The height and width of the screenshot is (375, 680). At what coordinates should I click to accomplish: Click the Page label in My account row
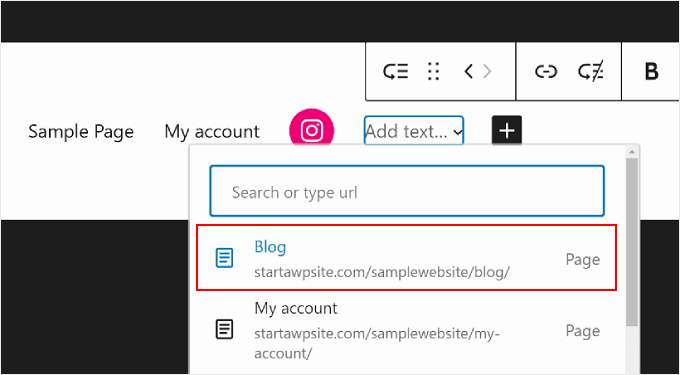pos(583,331)
